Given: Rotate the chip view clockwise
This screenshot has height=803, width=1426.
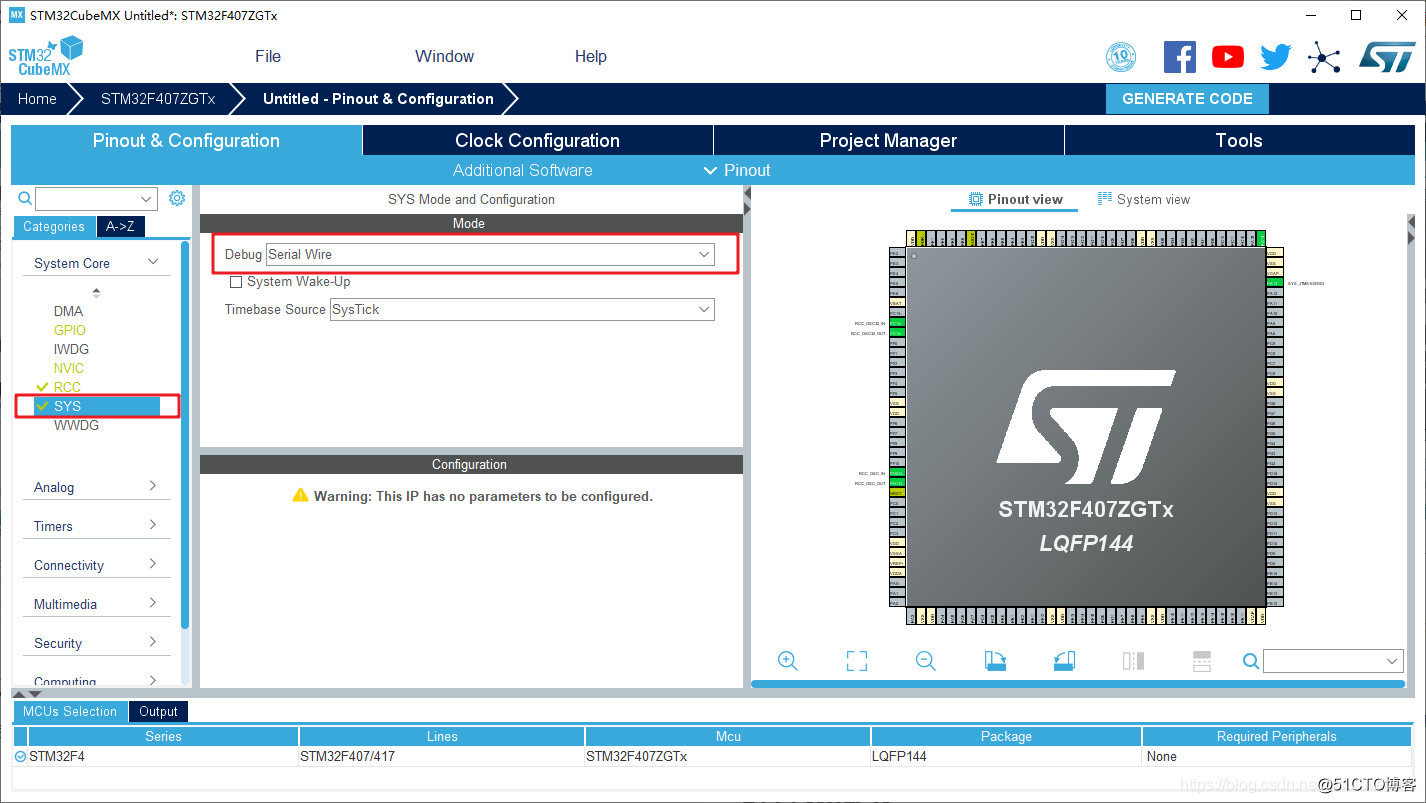Looking at the screenshot, I should point(995,661).
